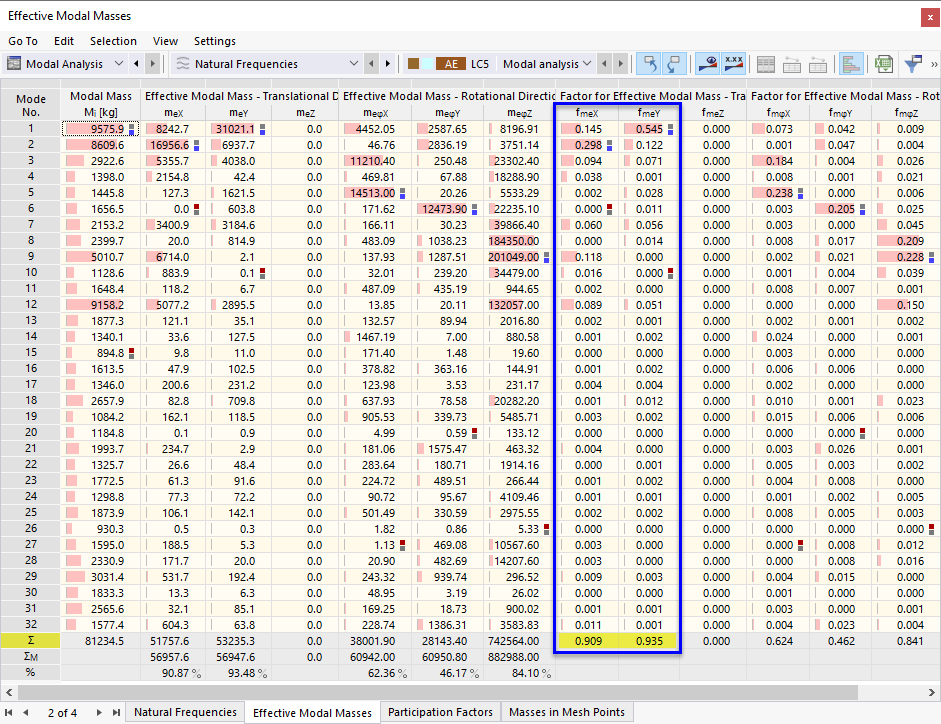Click next arrow beside Natural Frequencies
The width and height of the screenshot is (941, 724).
click(388, 64)
